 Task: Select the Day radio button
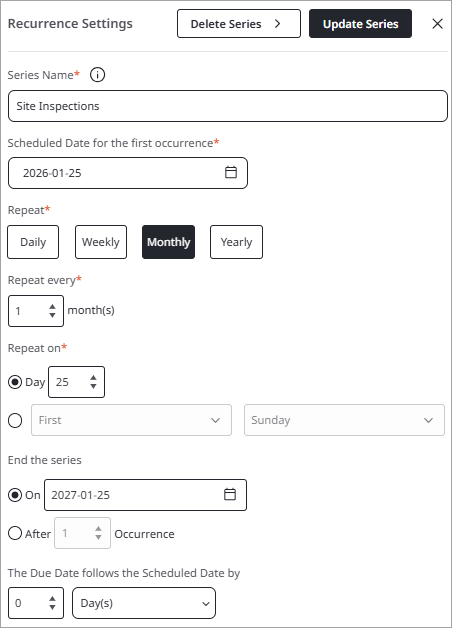point(15,382)
